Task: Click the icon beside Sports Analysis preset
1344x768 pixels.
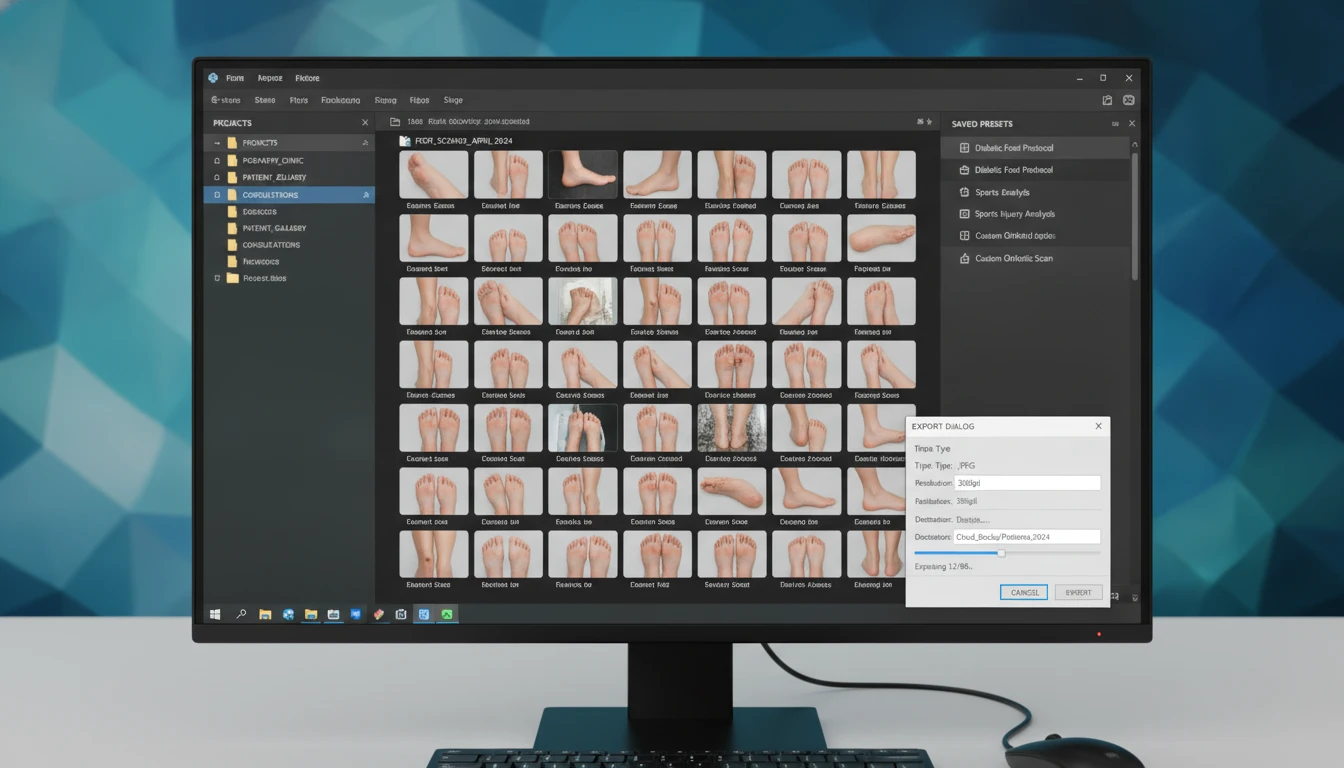Action: pos(964,192)
